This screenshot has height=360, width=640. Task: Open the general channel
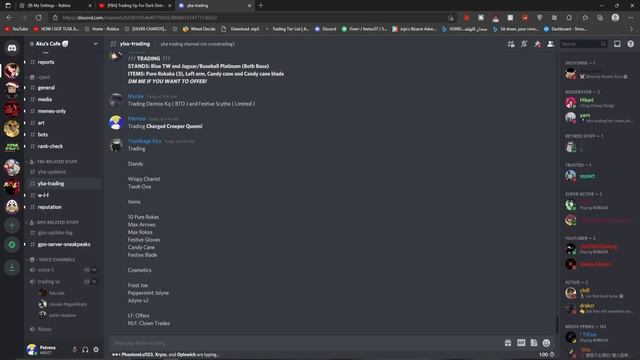tap(63, 88)
